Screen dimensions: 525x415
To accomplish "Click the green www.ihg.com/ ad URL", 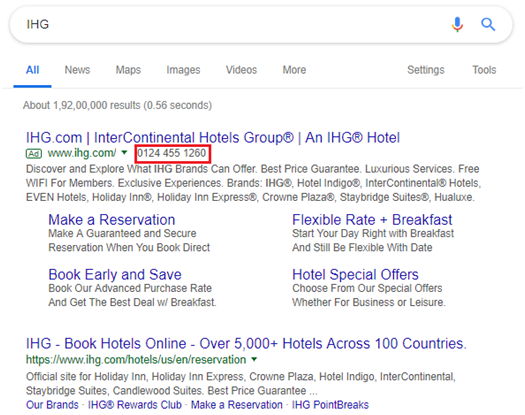I will pyautogui.click(x=82, y=153).
